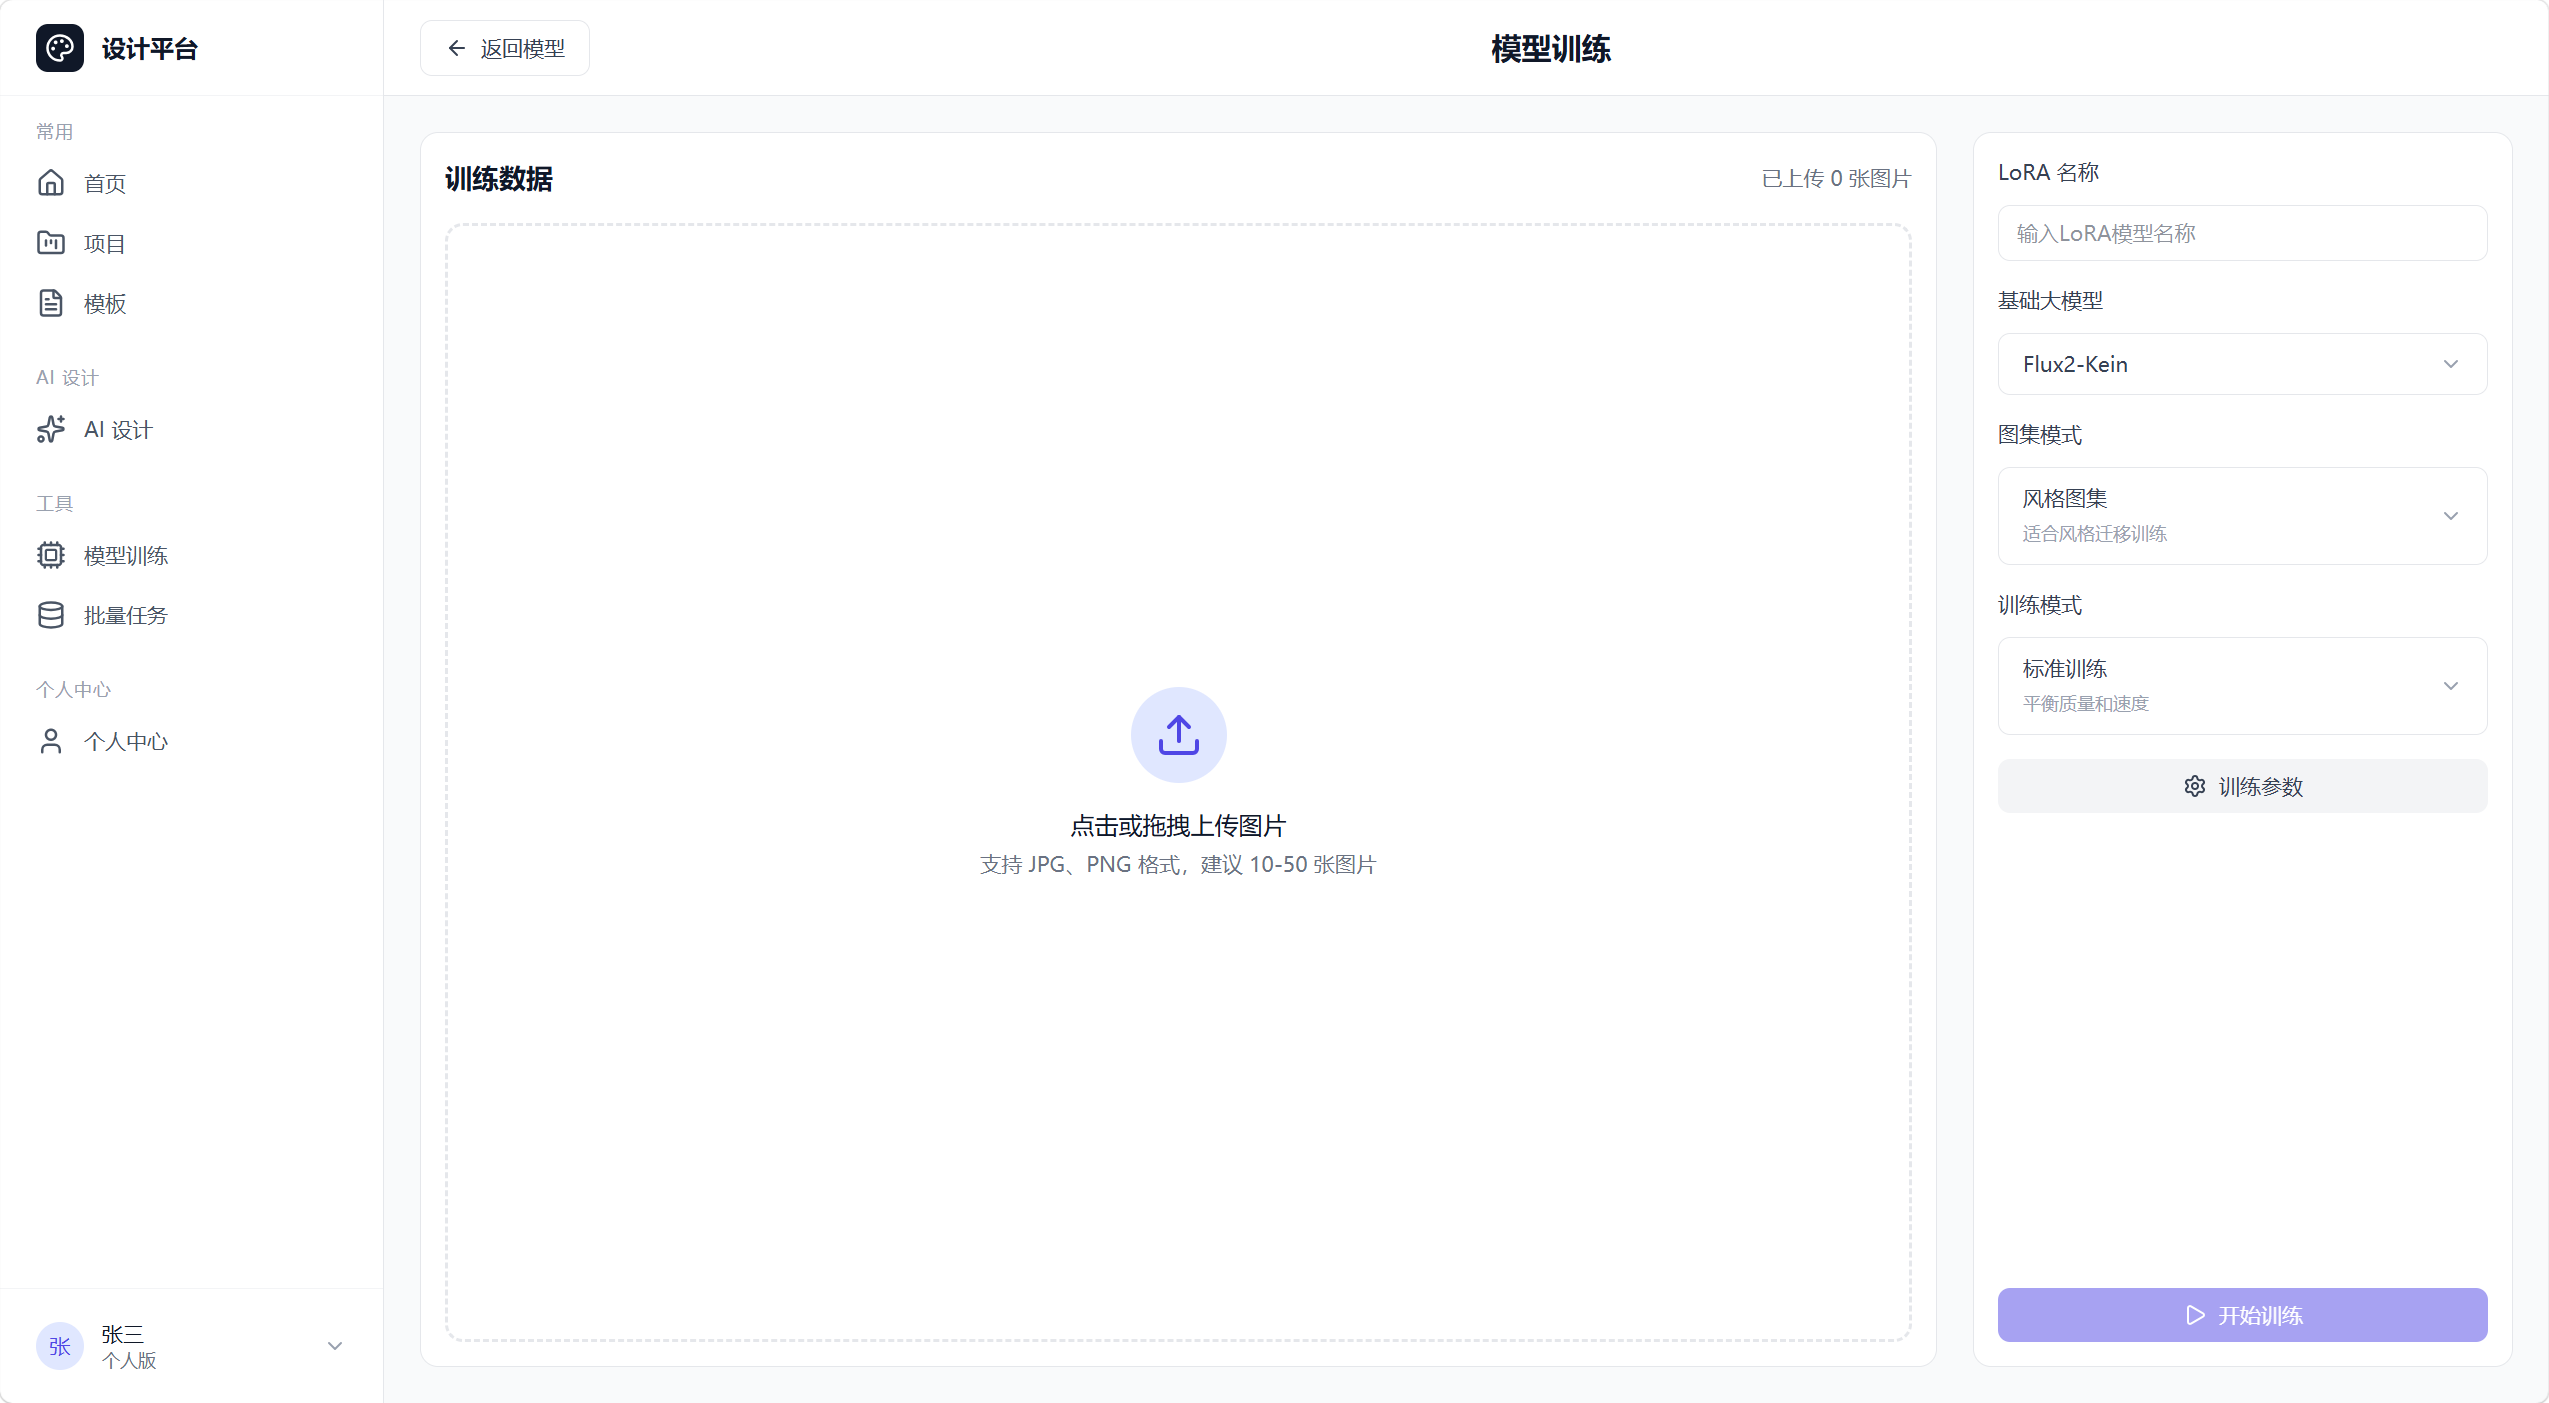Open the 项目 menu item
This screenshot has width=2549, height=1403.
(x=192, y=243)
